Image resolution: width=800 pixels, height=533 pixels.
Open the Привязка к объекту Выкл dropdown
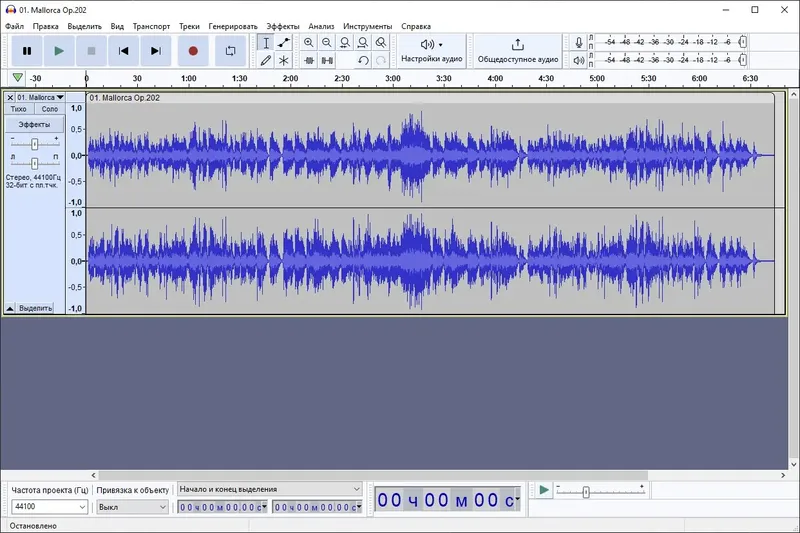click(x=132, y=507)
